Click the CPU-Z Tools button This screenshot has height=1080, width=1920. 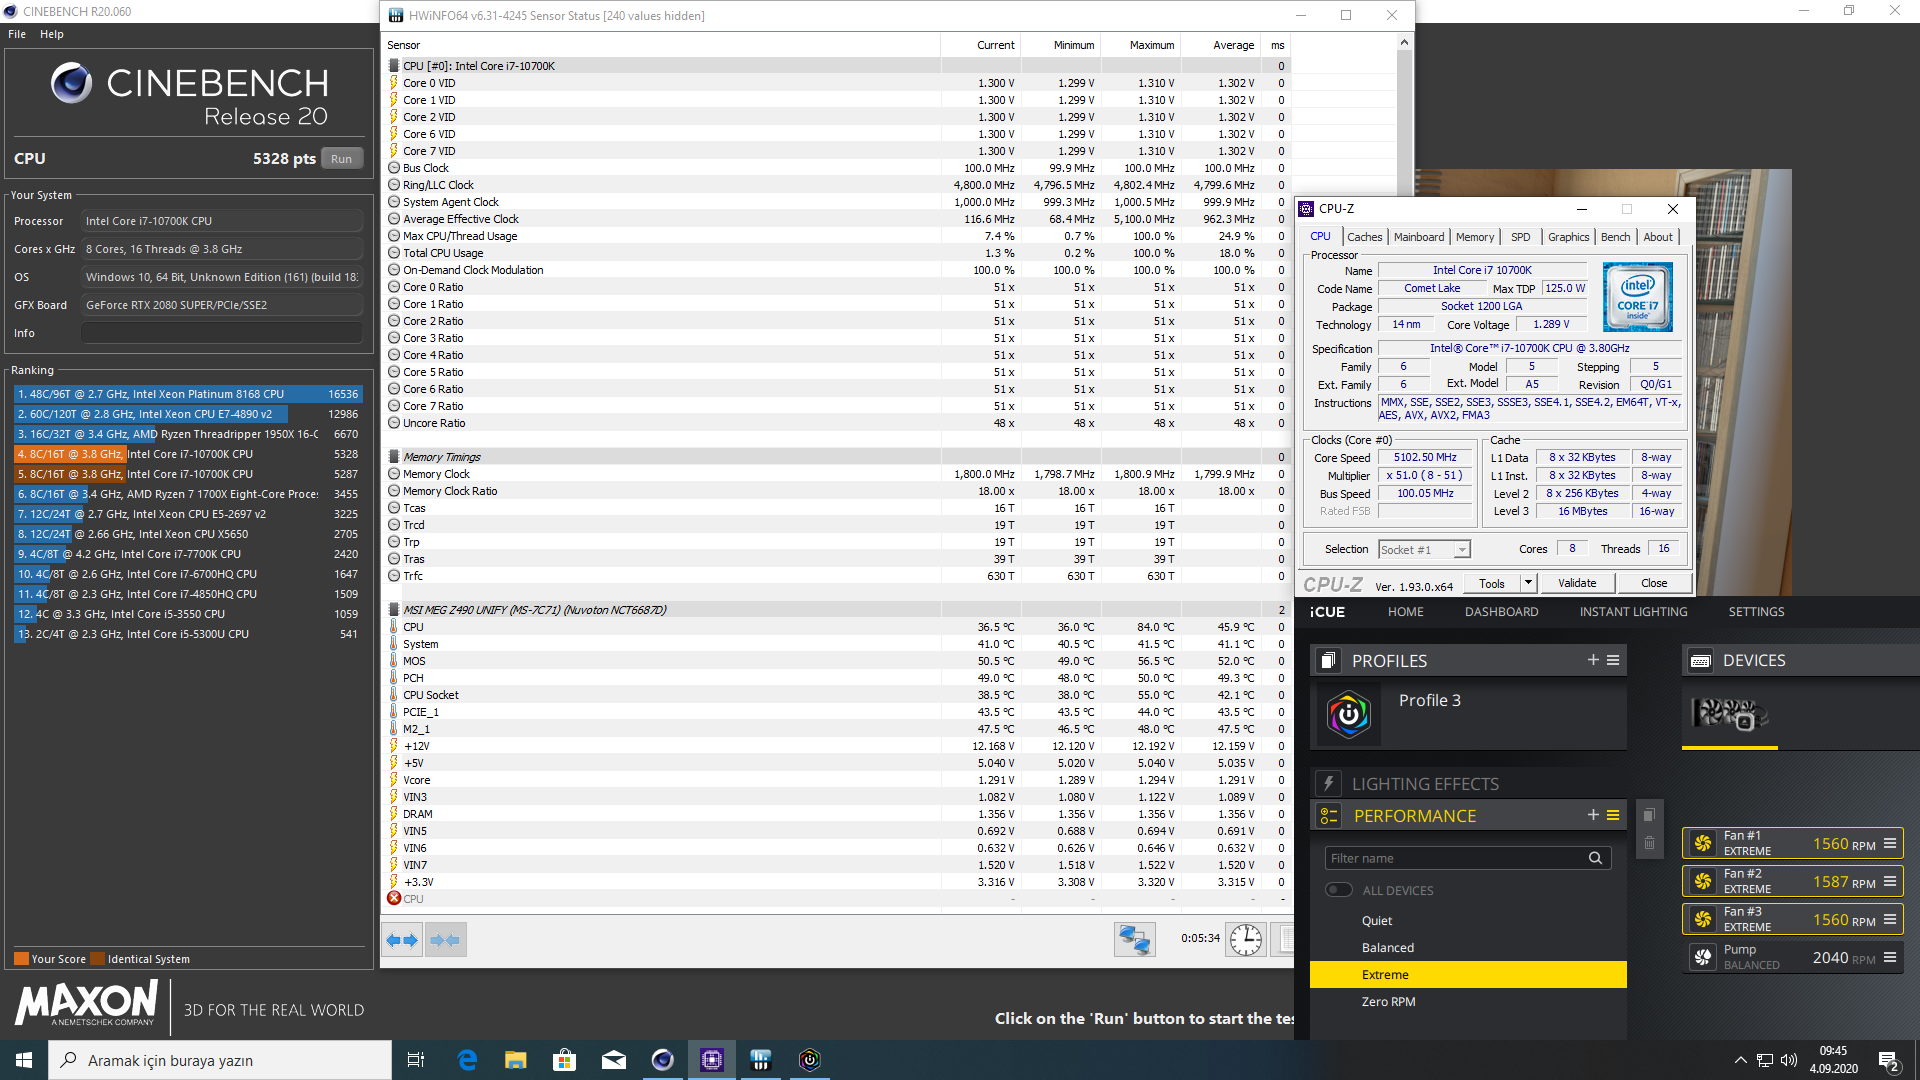pos(1492,583)
